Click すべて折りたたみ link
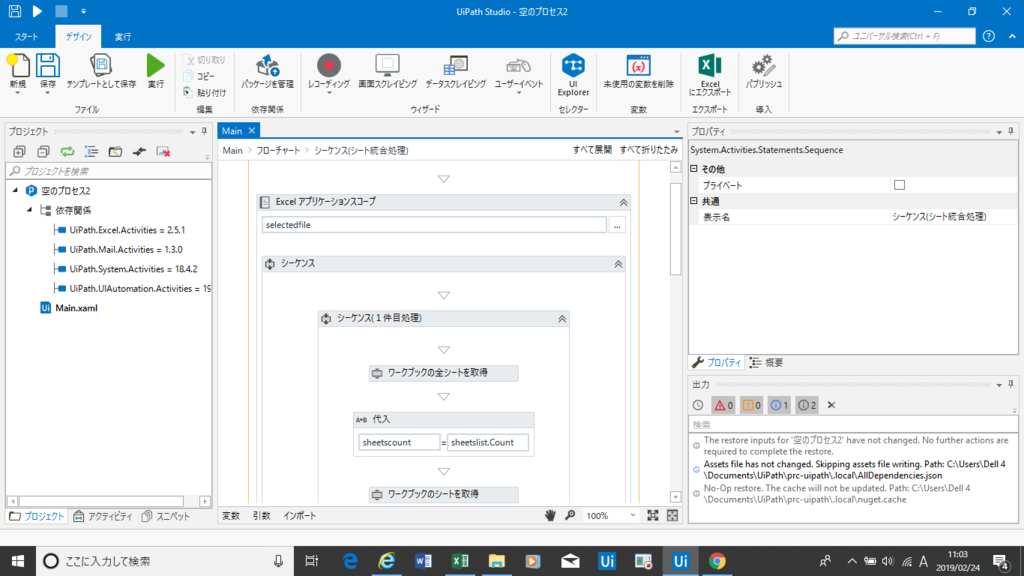 click(x=648, y=150)
